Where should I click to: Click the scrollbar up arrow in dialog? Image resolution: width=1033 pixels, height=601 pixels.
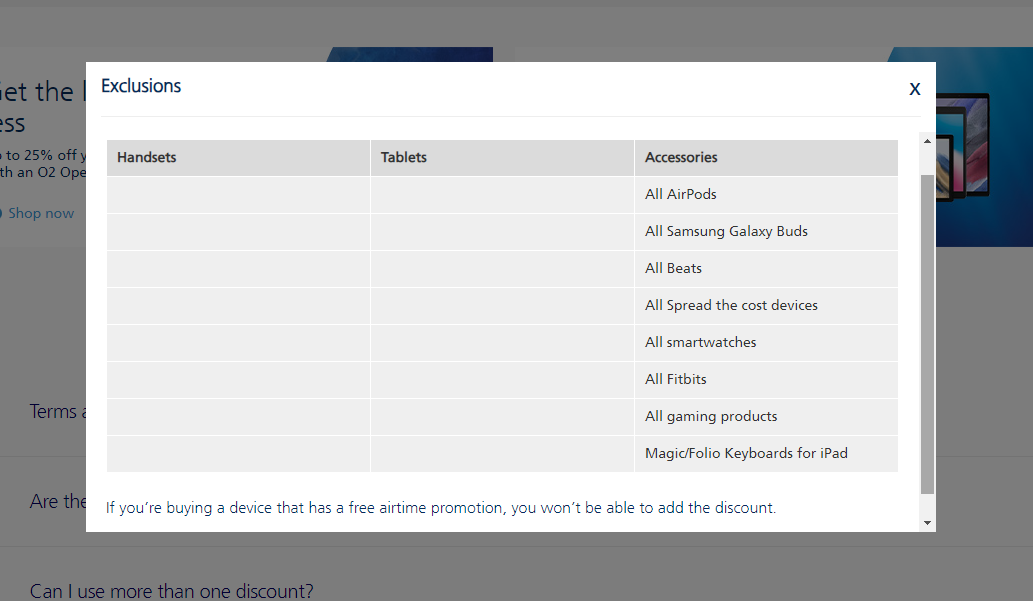(927, 141)
